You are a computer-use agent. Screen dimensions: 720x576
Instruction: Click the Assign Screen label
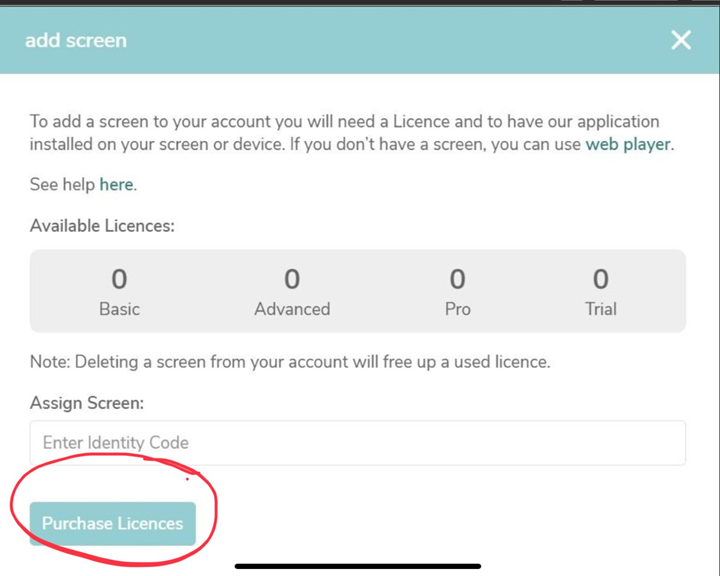pos(87,403)
